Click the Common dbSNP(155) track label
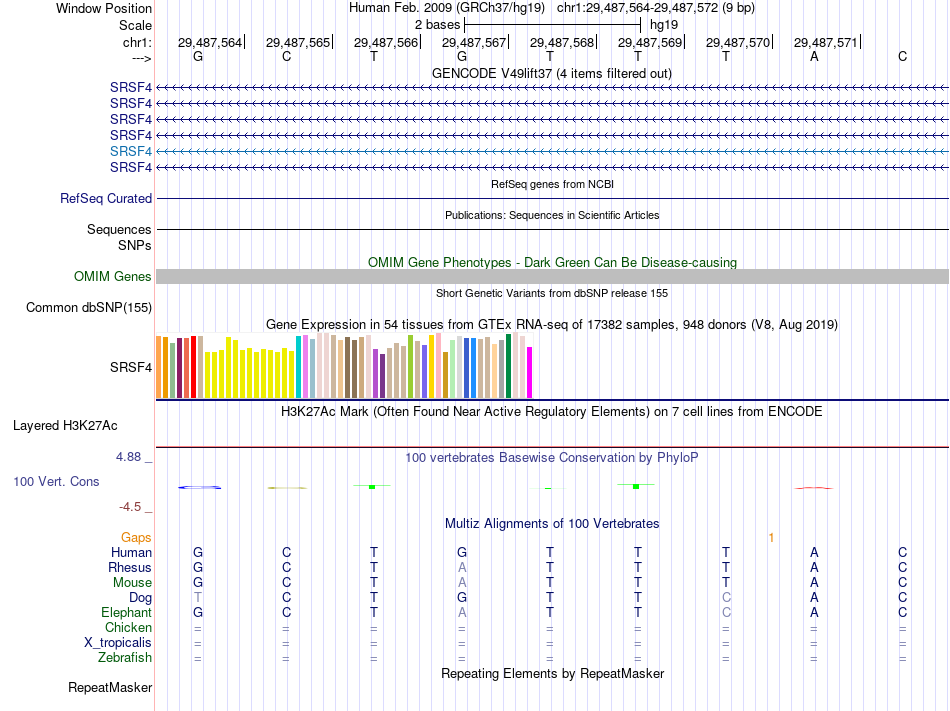950x711 pixels. pos(88,308)
